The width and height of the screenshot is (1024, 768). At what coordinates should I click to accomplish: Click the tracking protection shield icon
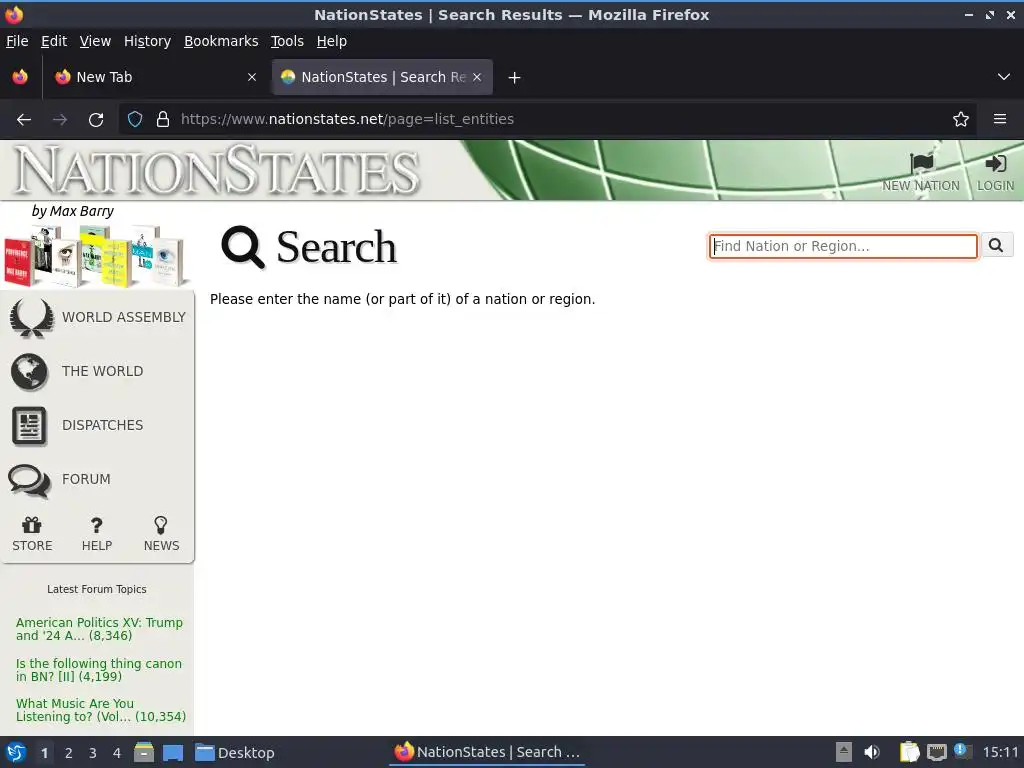click(x=135, y=120)
